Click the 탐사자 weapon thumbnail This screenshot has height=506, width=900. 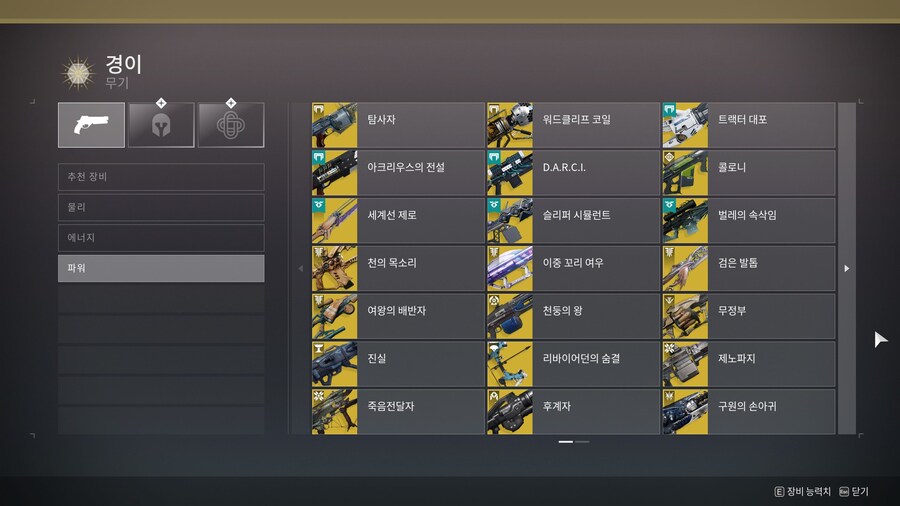pyautogui.click(x=335, y=125)
